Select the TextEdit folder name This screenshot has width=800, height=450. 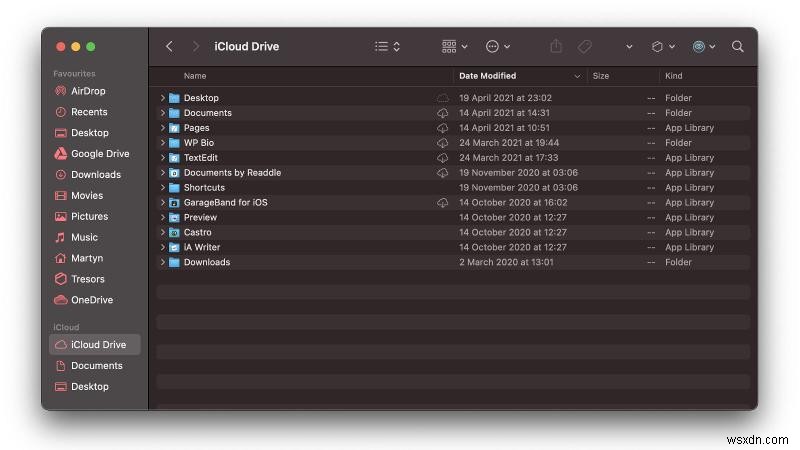[x=201, y=158]
